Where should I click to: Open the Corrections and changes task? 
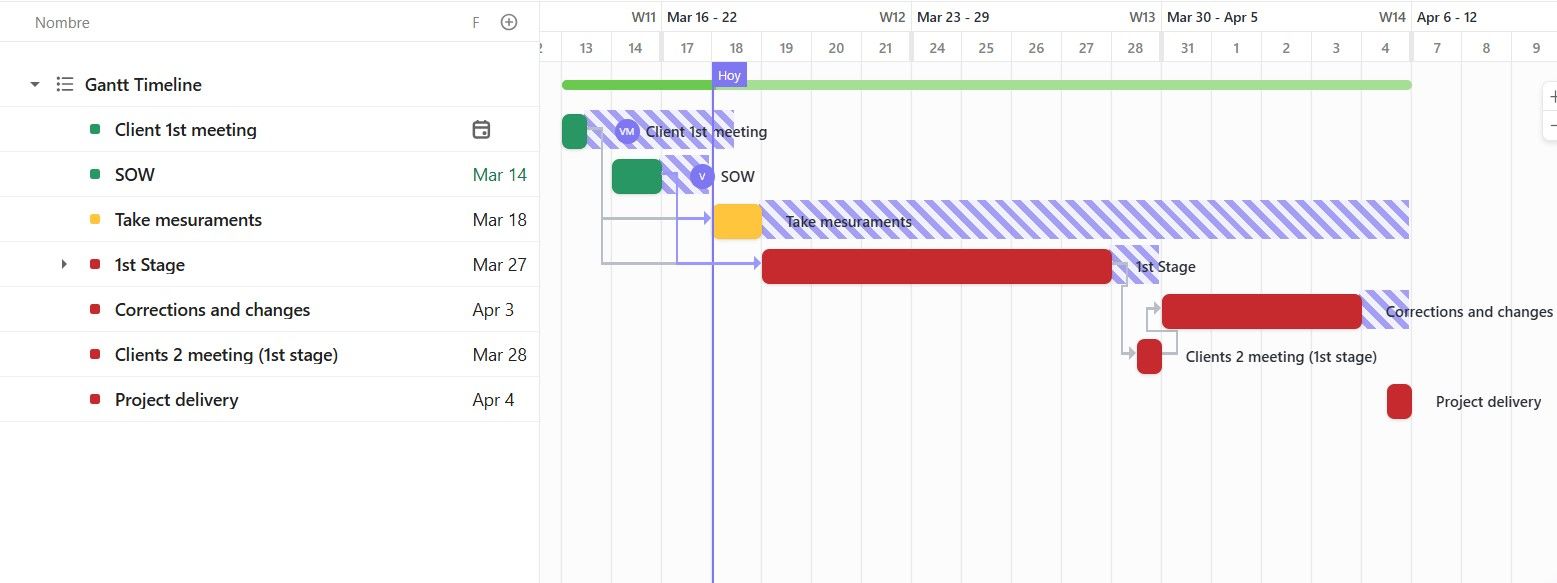(212, 310)
